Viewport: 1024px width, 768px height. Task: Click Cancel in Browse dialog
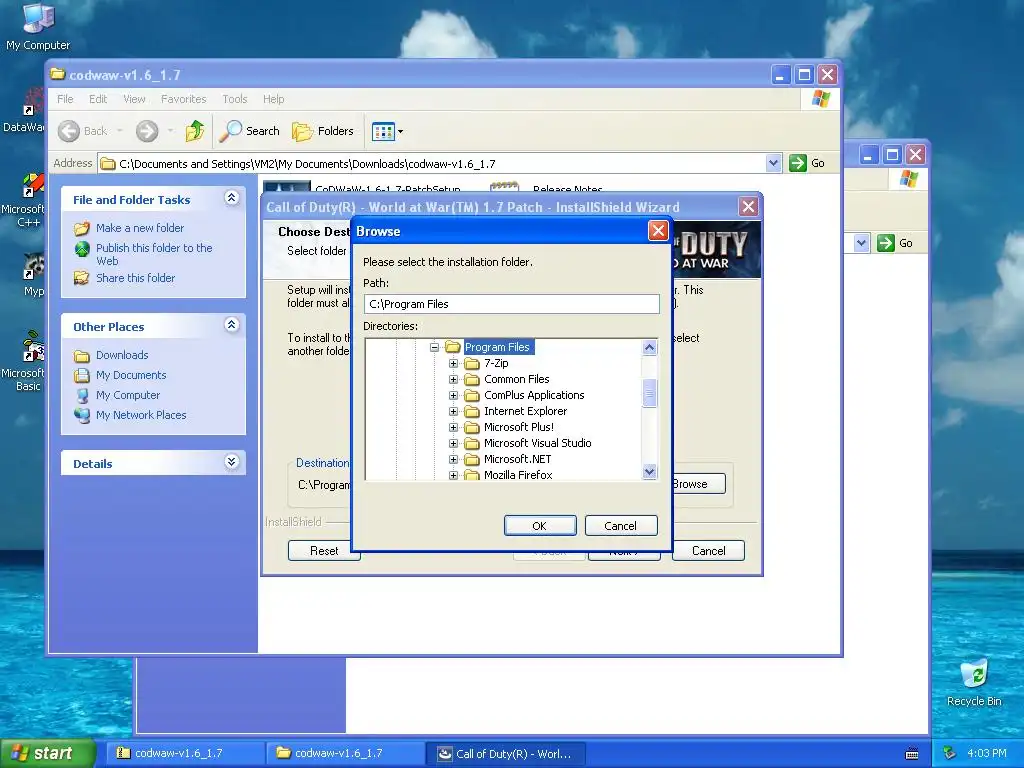(620, 526)
